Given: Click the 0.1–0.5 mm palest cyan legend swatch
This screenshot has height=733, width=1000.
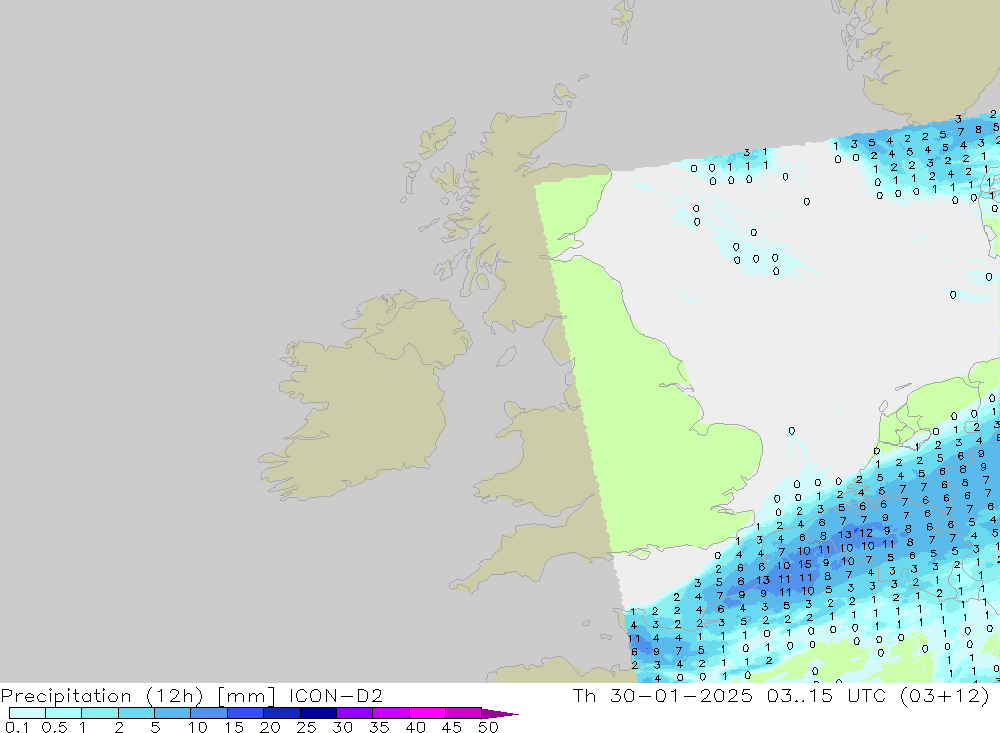Looking at the screenshot, I should coord(27,713).
